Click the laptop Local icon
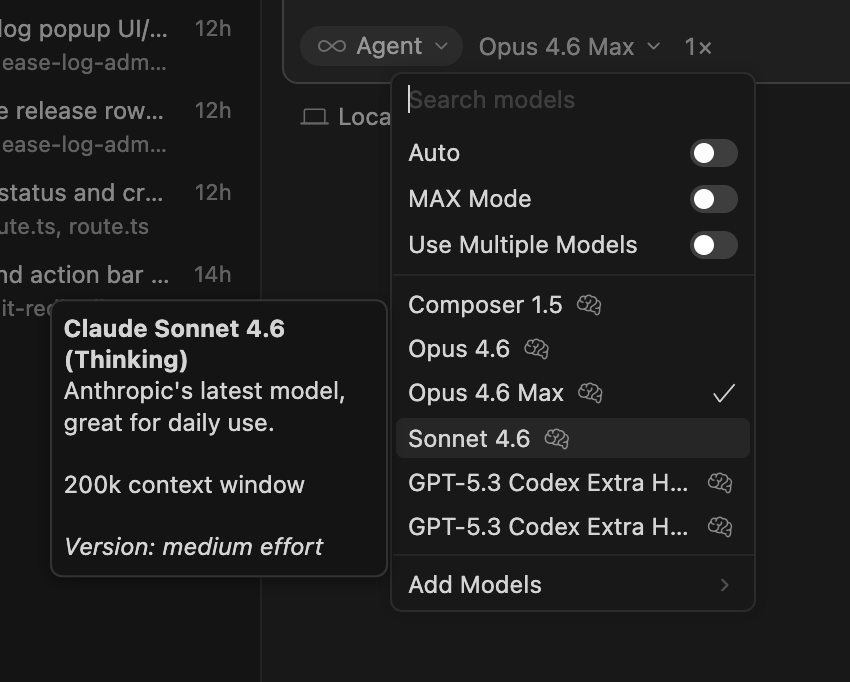 tap(315, 118)
